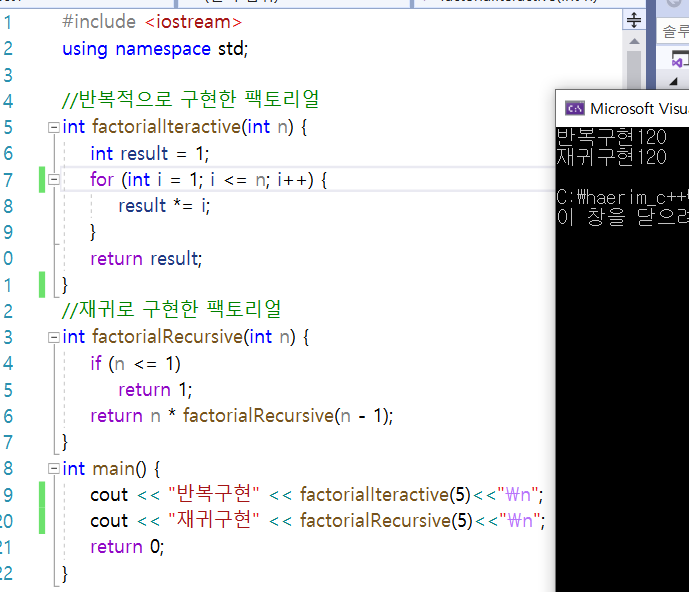Collapse the factorialIteractive function outline
Viewport: 689px width, 592px height.
[x=54, y=127]
